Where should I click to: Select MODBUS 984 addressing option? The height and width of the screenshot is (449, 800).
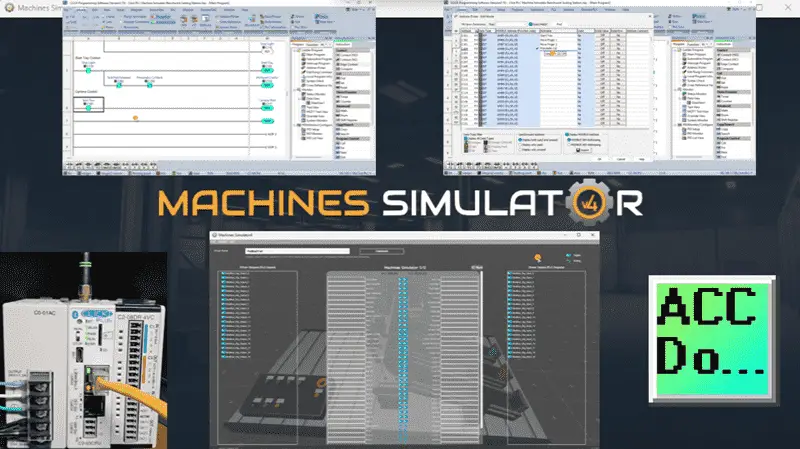pos(584,144)
